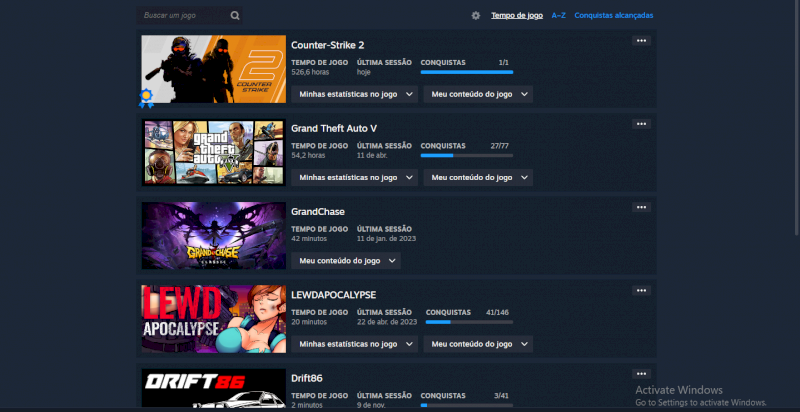800x412 pixels.
Task: Click the '11 de jan. de 2023' date
Action: (386, 238)
